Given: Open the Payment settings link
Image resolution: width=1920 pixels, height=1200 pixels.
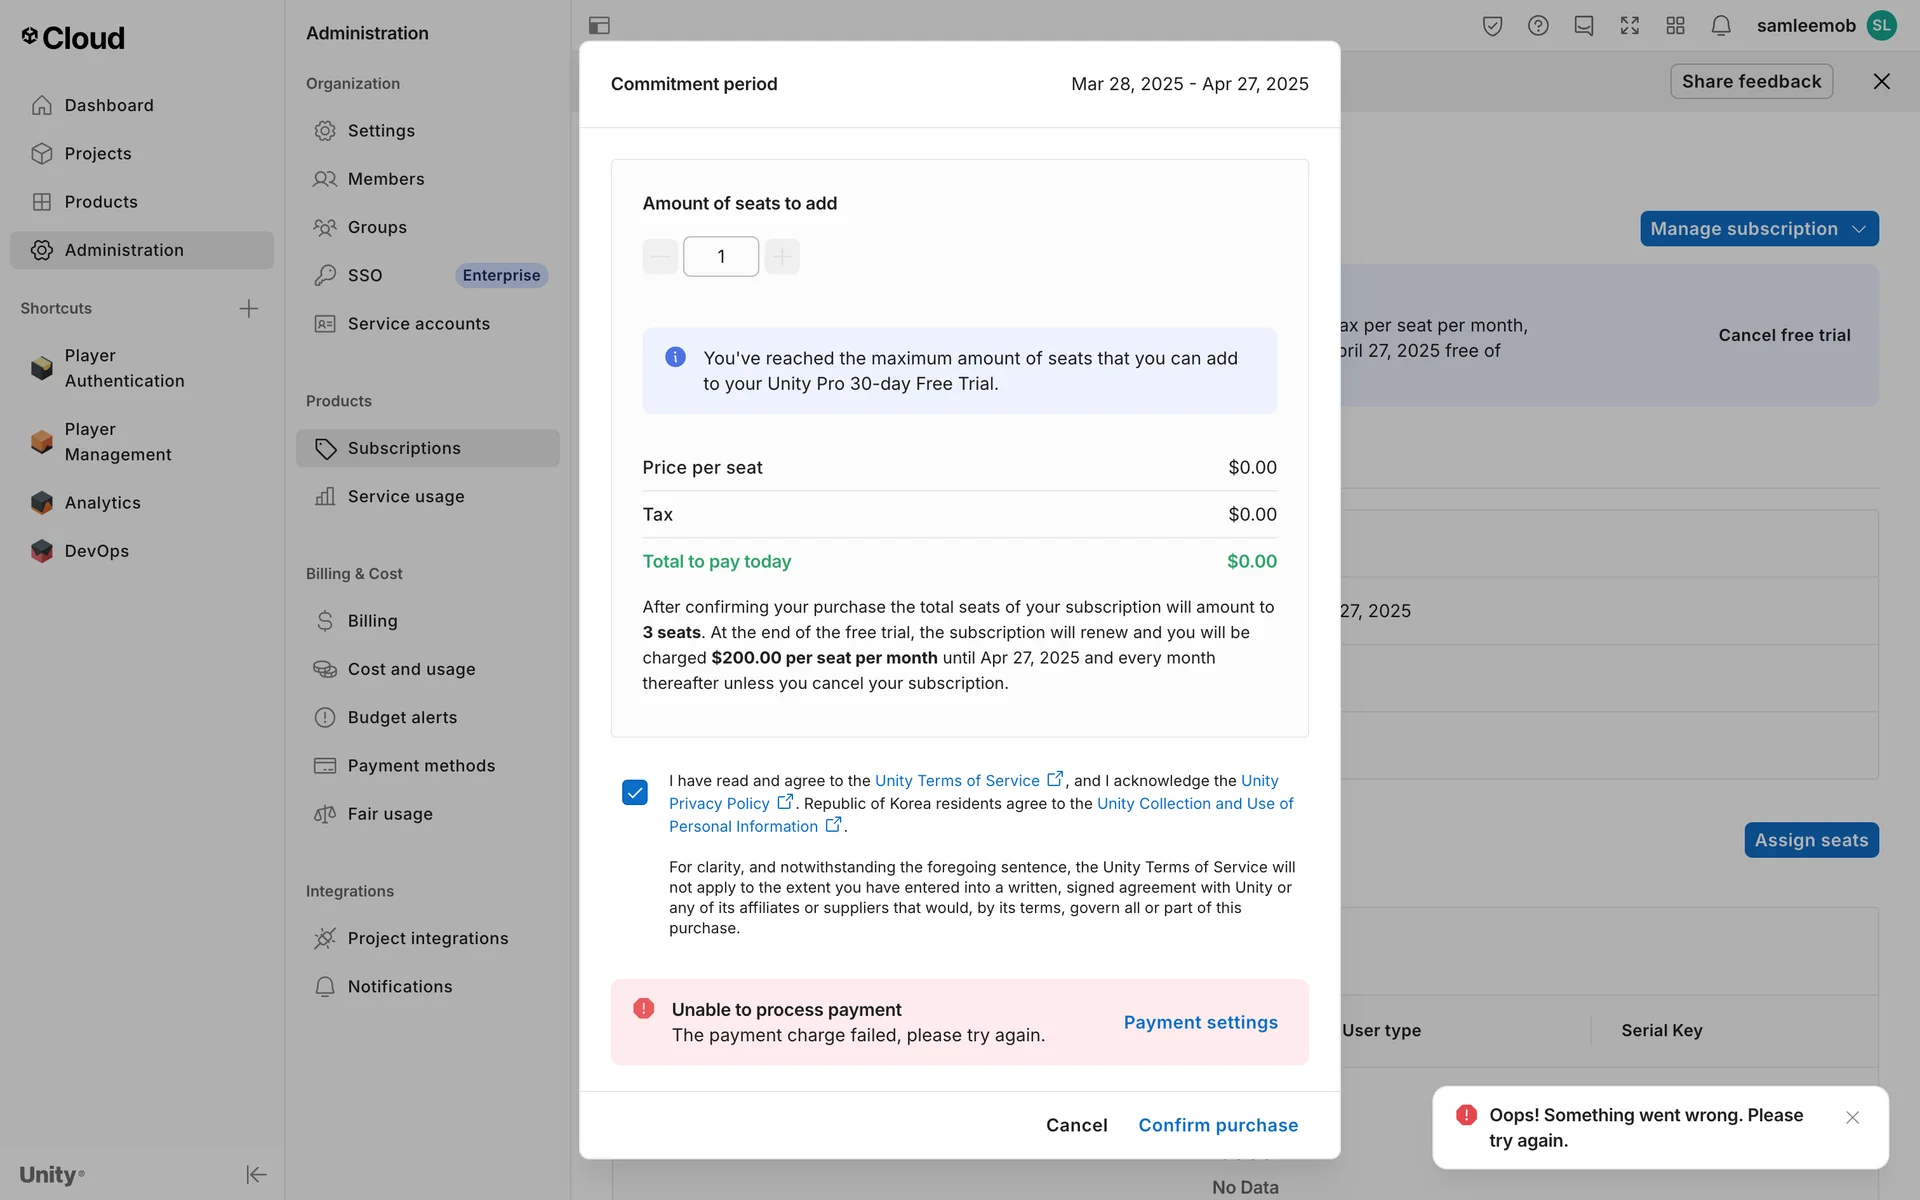Looking at the screenshot, I should [1200, 1022].
